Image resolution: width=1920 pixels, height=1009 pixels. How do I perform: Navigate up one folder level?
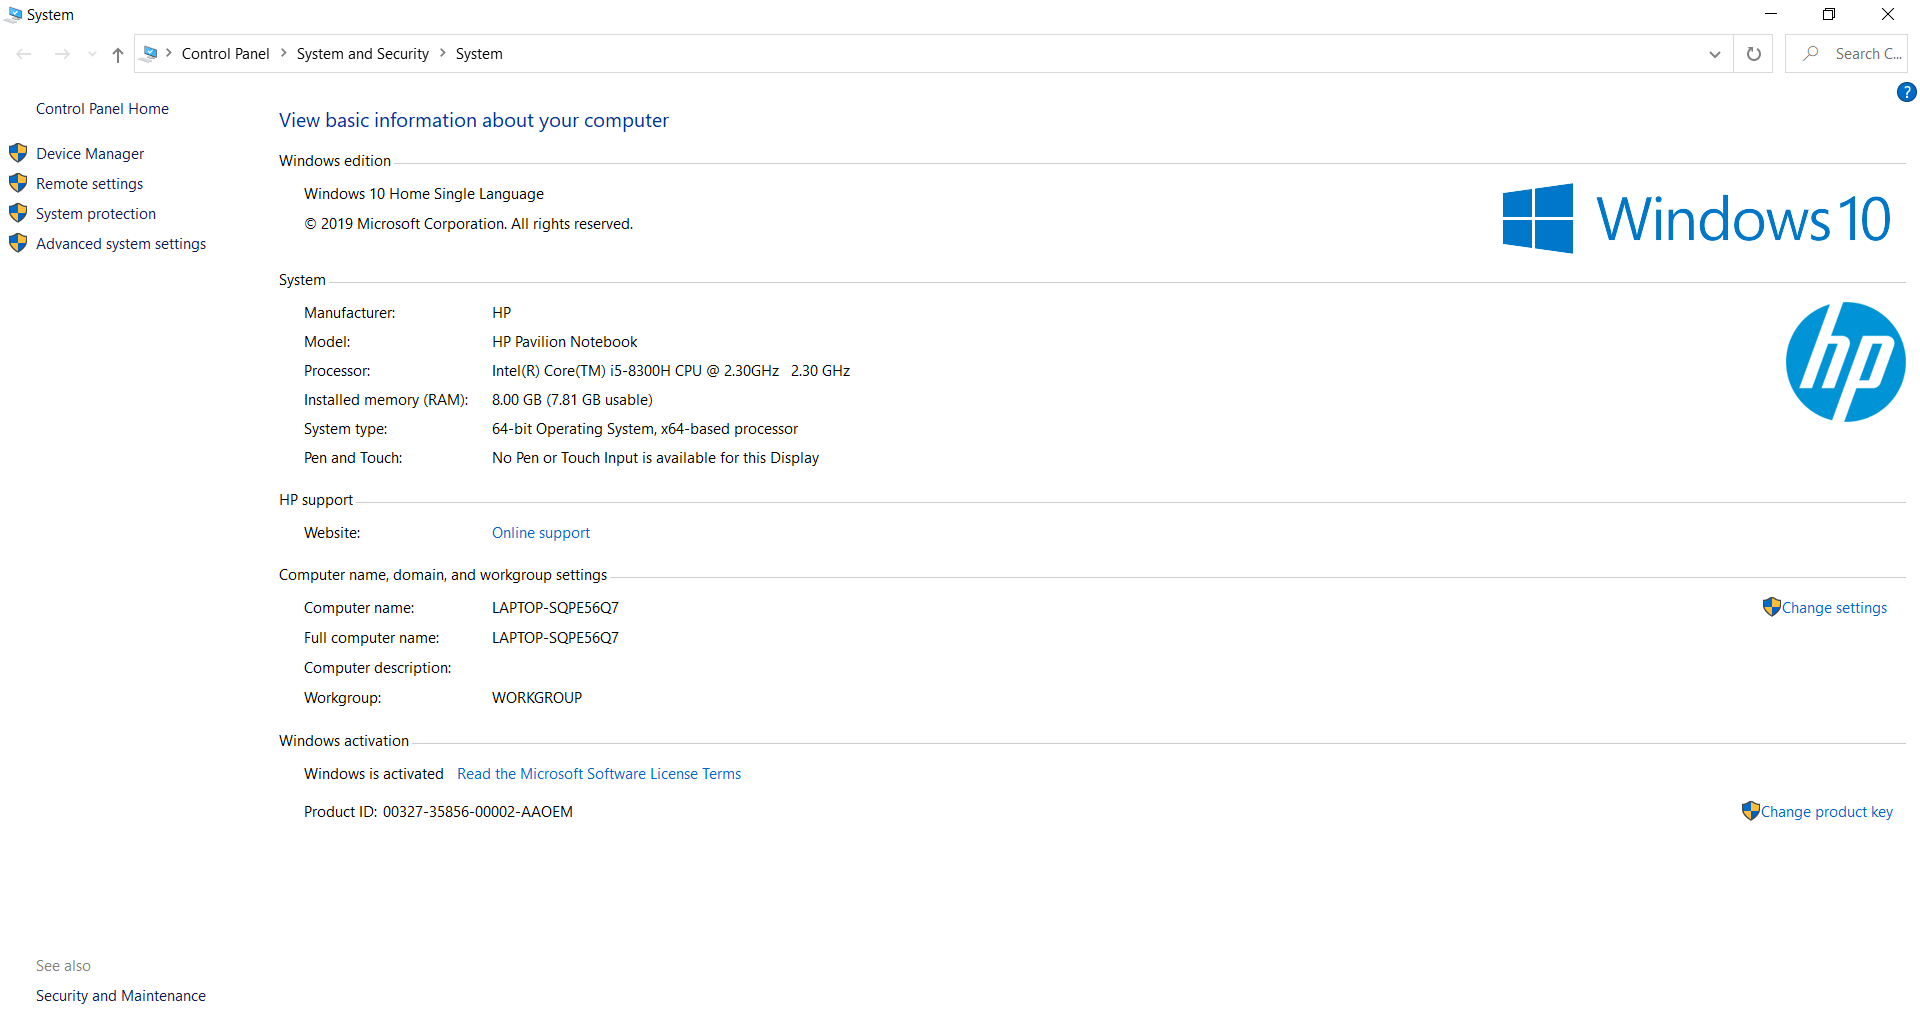[x=117, y=54]
